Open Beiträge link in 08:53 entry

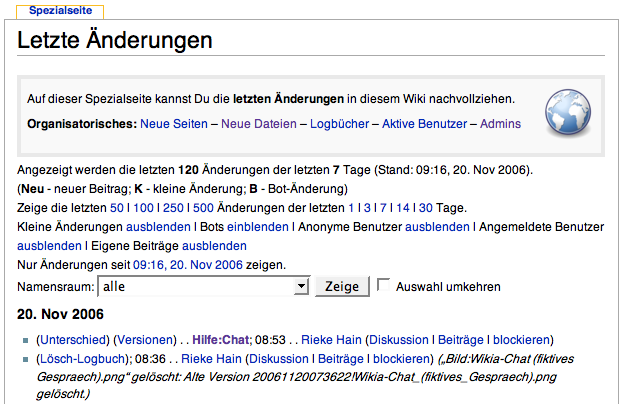tap(461, 340)
